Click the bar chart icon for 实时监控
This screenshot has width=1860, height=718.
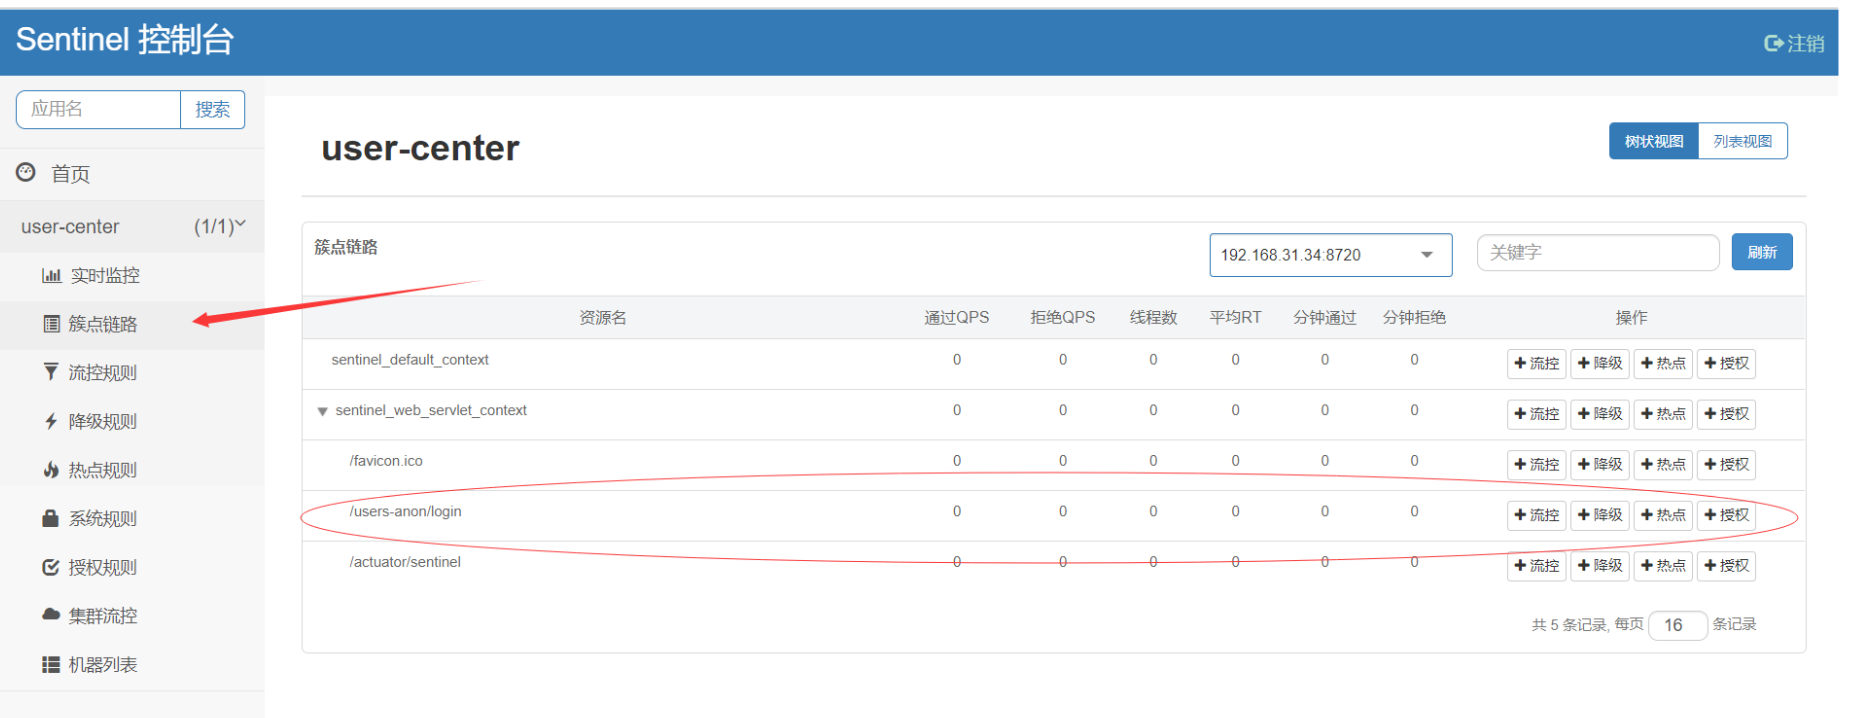[x=51, y=275]
